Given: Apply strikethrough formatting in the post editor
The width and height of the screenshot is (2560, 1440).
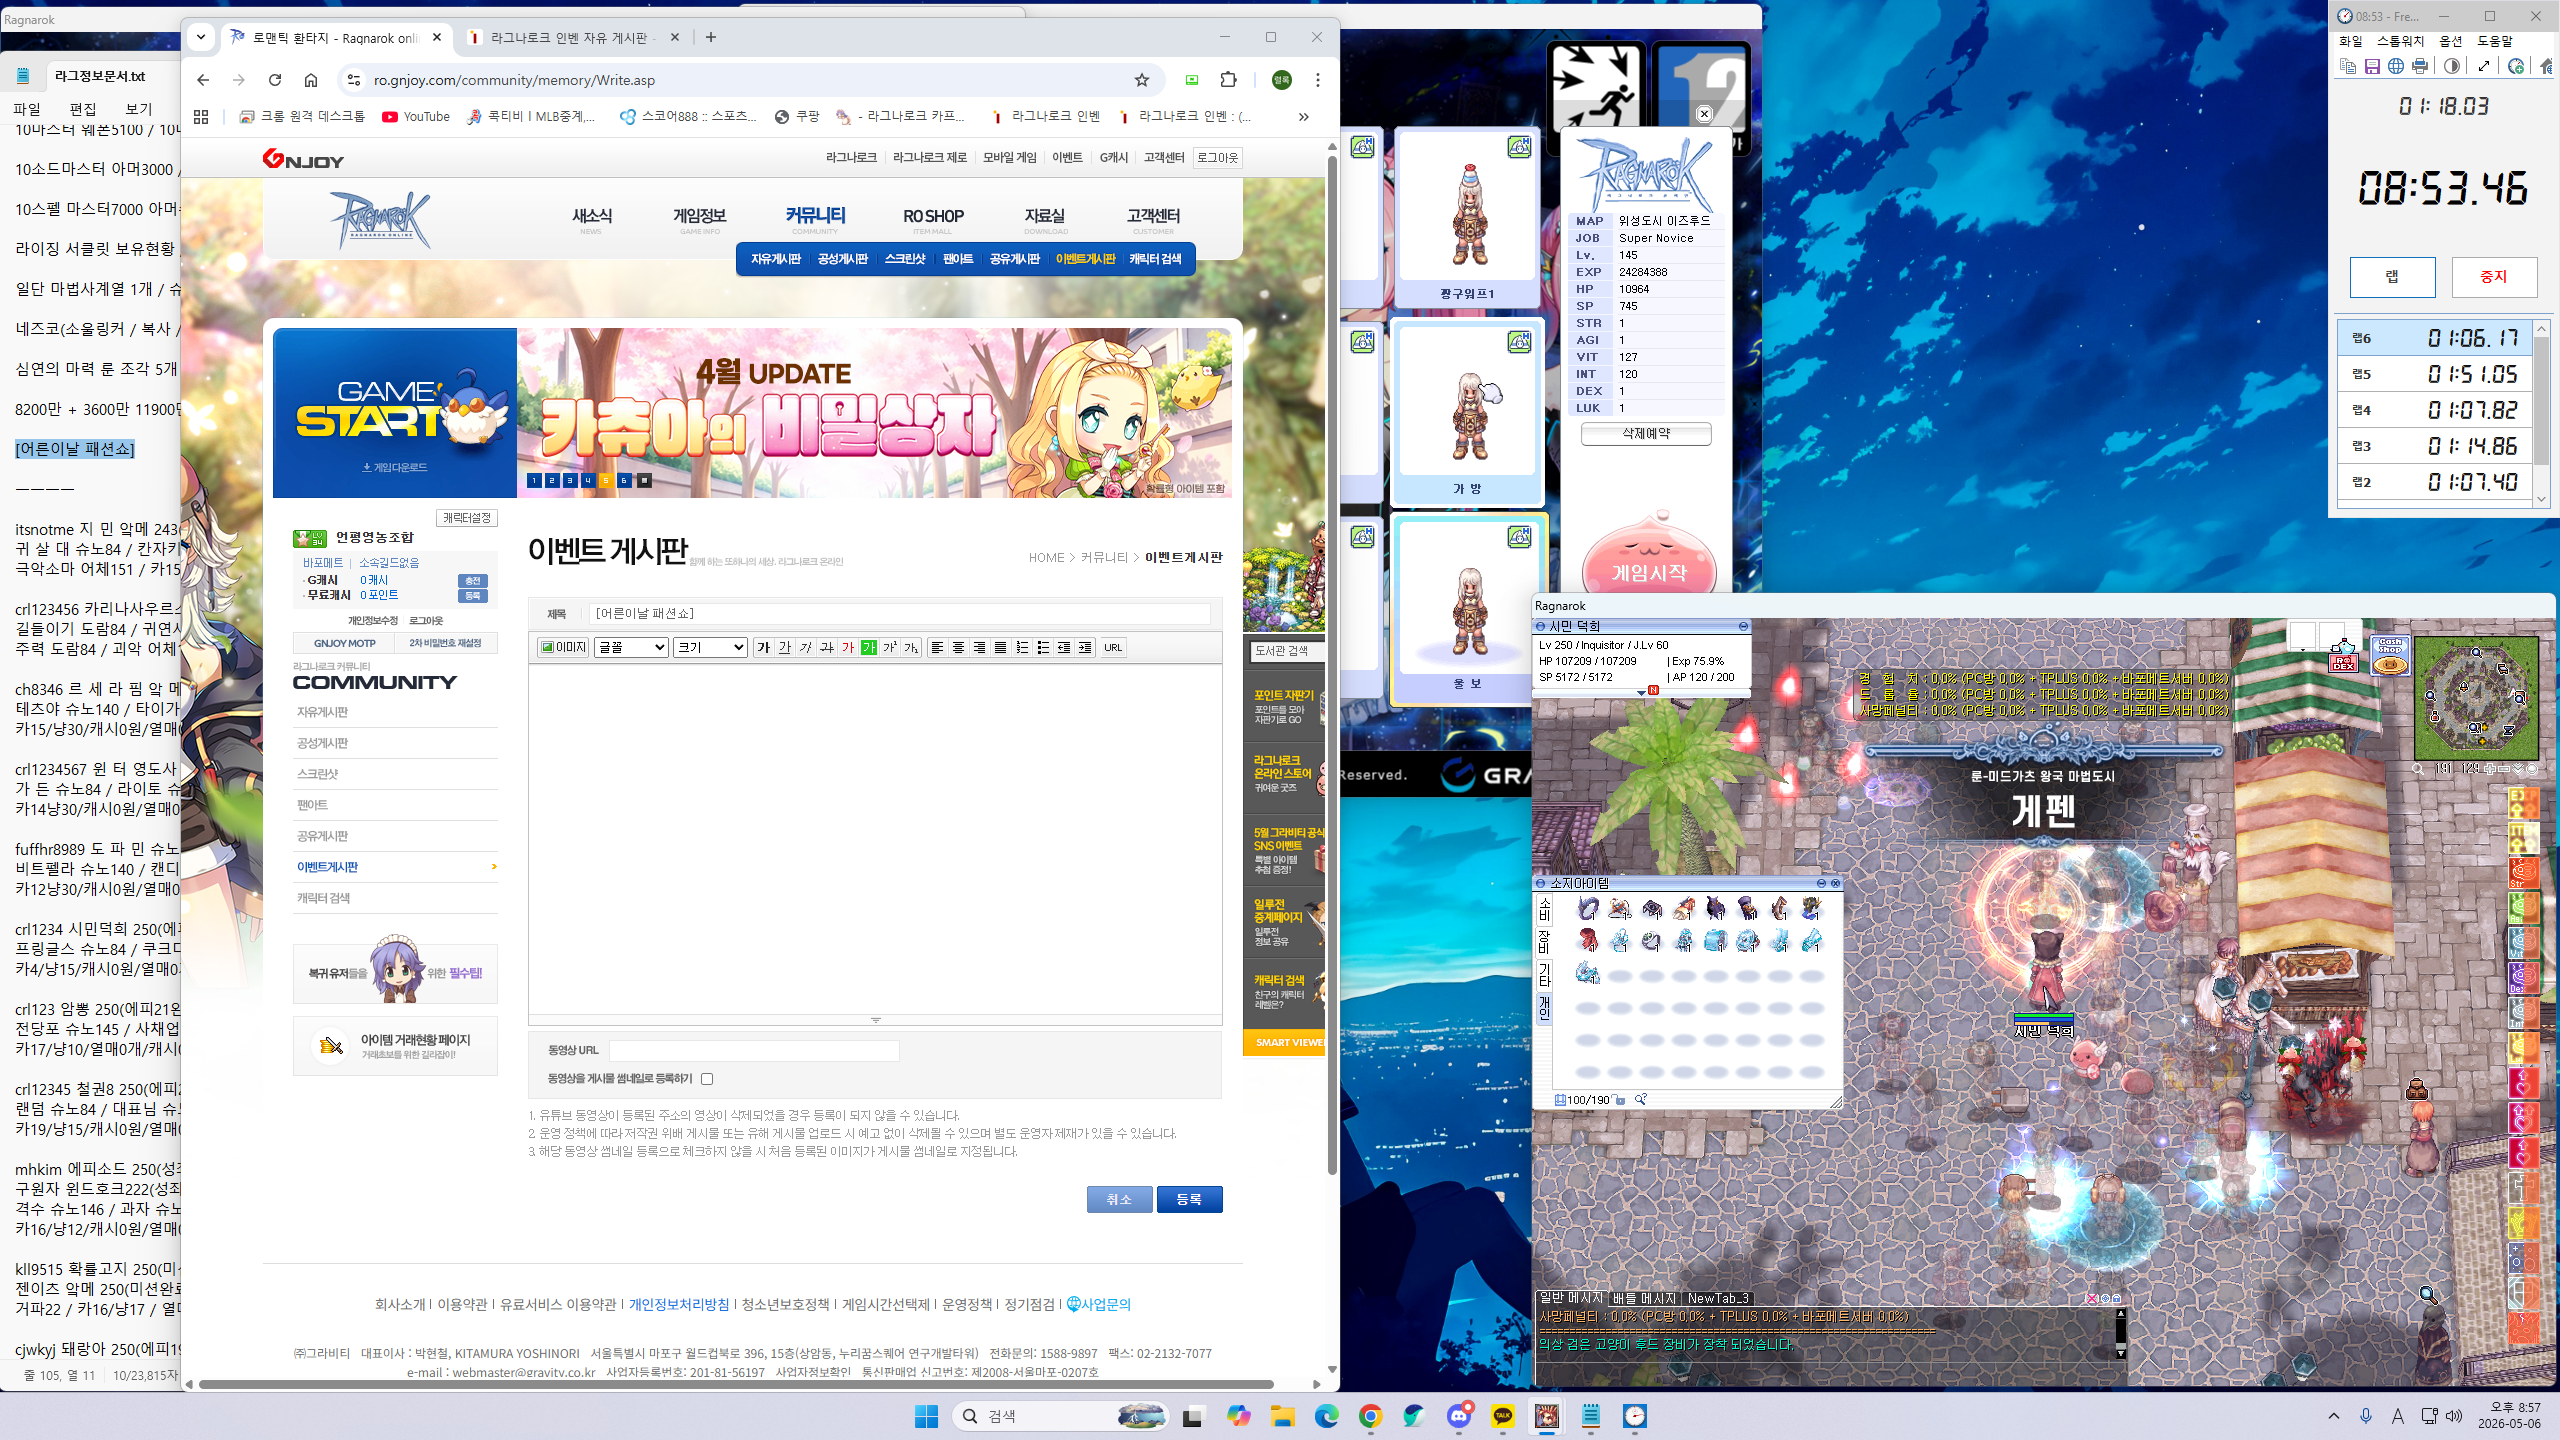Looking at the screenshot, I should pos(827,647).
